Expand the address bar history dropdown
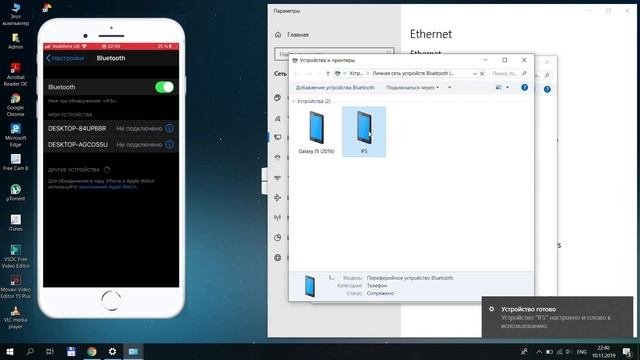 (475, 73)
